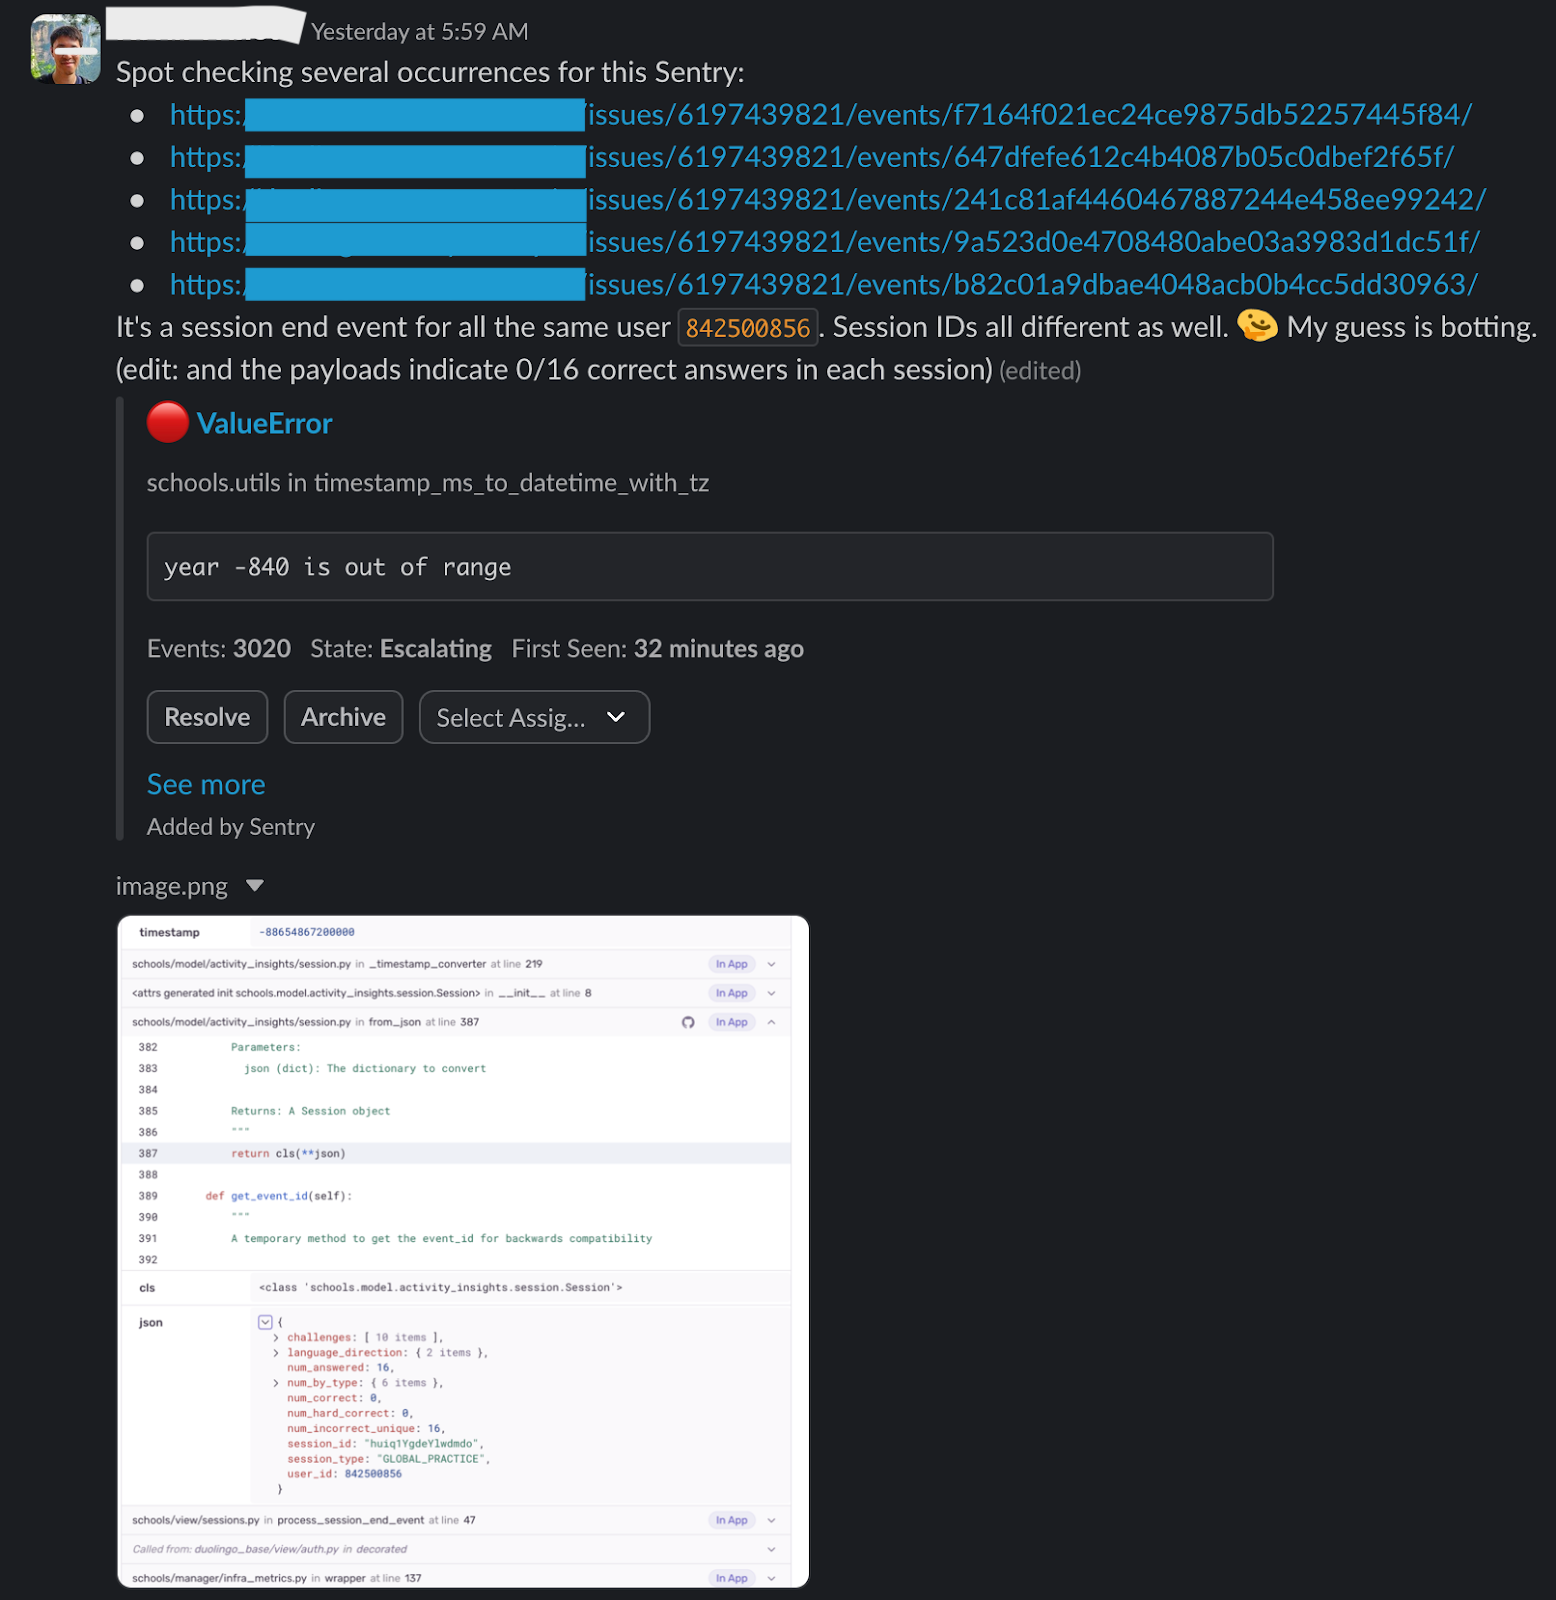Click the In App badge on process_session_end_event frame
The image size is (1556, 1600).
click(731, 1520)
